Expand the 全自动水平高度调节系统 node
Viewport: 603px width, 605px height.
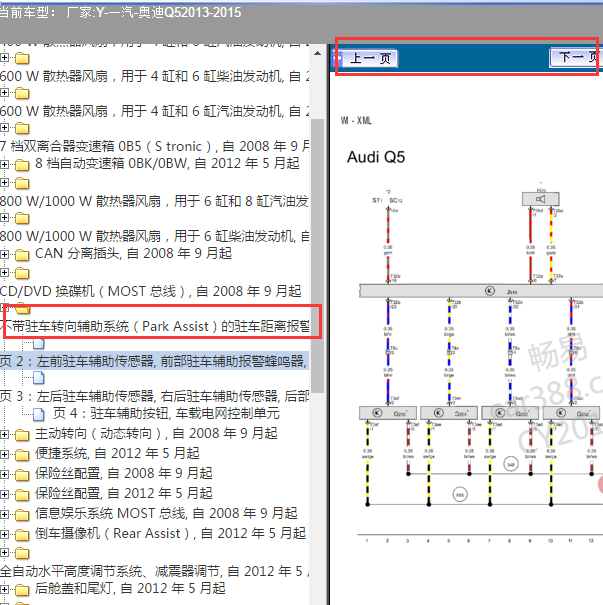(x=4, y=553)
